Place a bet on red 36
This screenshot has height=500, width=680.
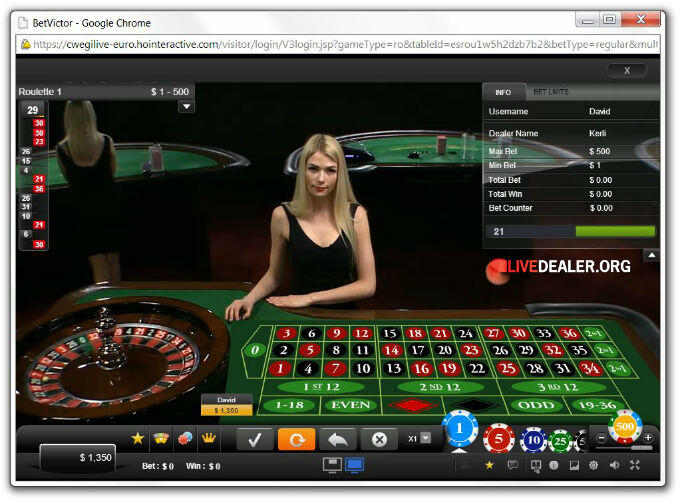tap(569, 333)
